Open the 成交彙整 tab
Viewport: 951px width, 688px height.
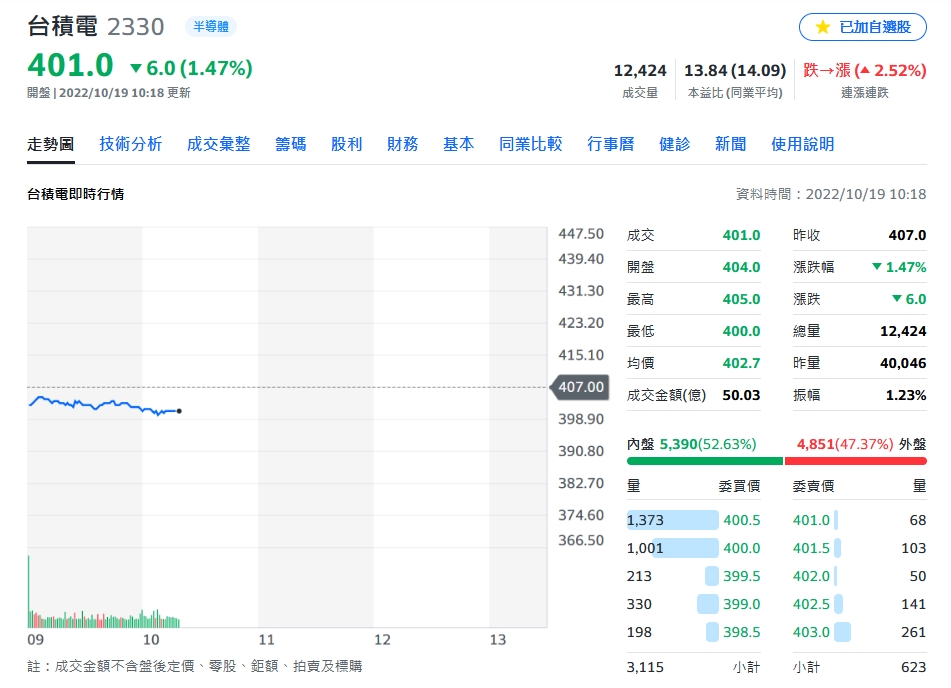pyautogui.click(x=218, y=144)
